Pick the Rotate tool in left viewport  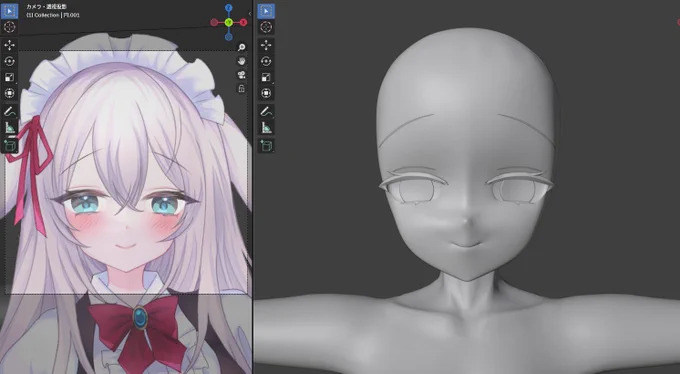point(10,61)
